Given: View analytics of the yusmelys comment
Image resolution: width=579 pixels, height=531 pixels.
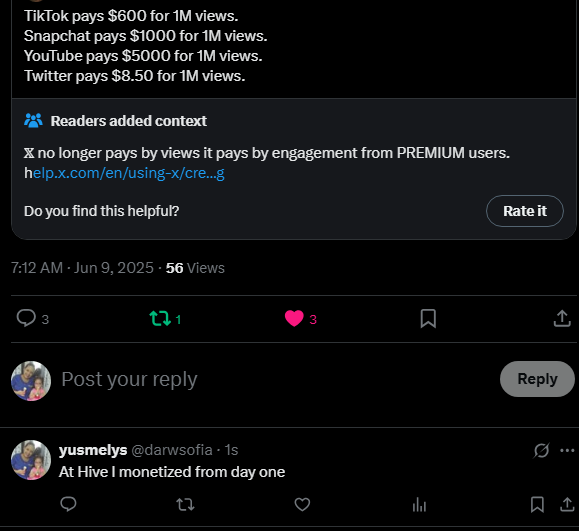Looking at the screenshot, I should point(419,504).
